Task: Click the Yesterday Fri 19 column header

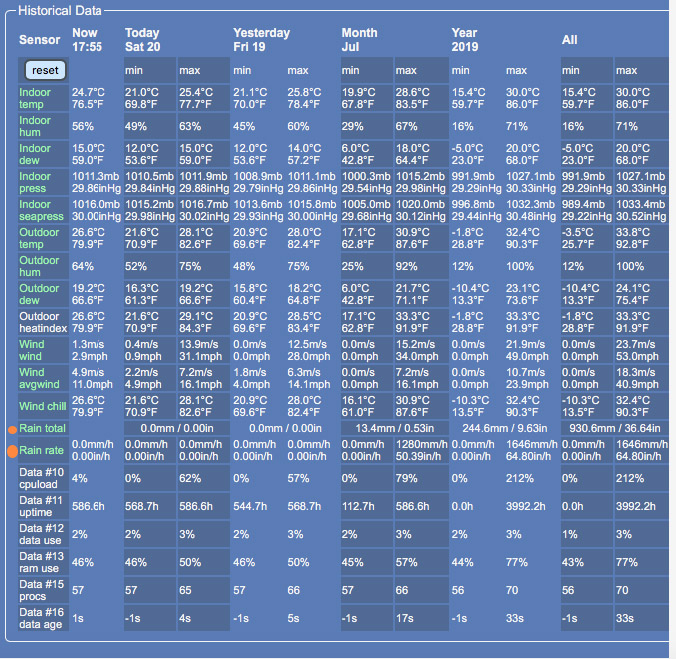Action: coord(261,39)
